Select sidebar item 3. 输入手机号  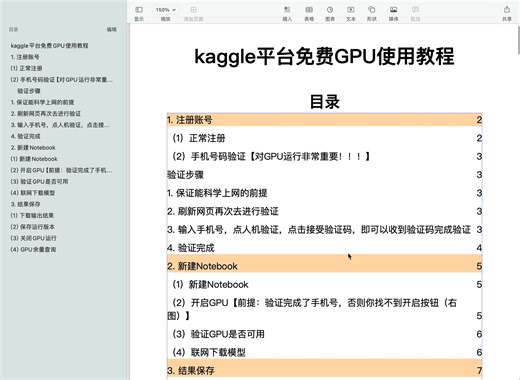click(60, 125)
